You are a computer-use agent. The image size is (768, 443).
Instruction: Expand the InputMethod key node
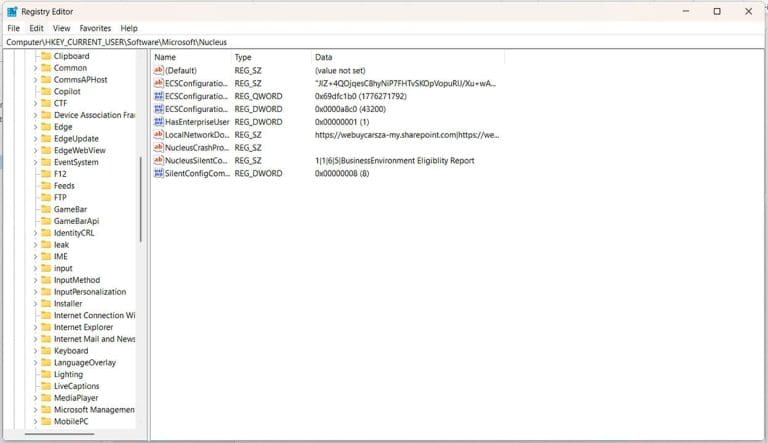[35, 280]
